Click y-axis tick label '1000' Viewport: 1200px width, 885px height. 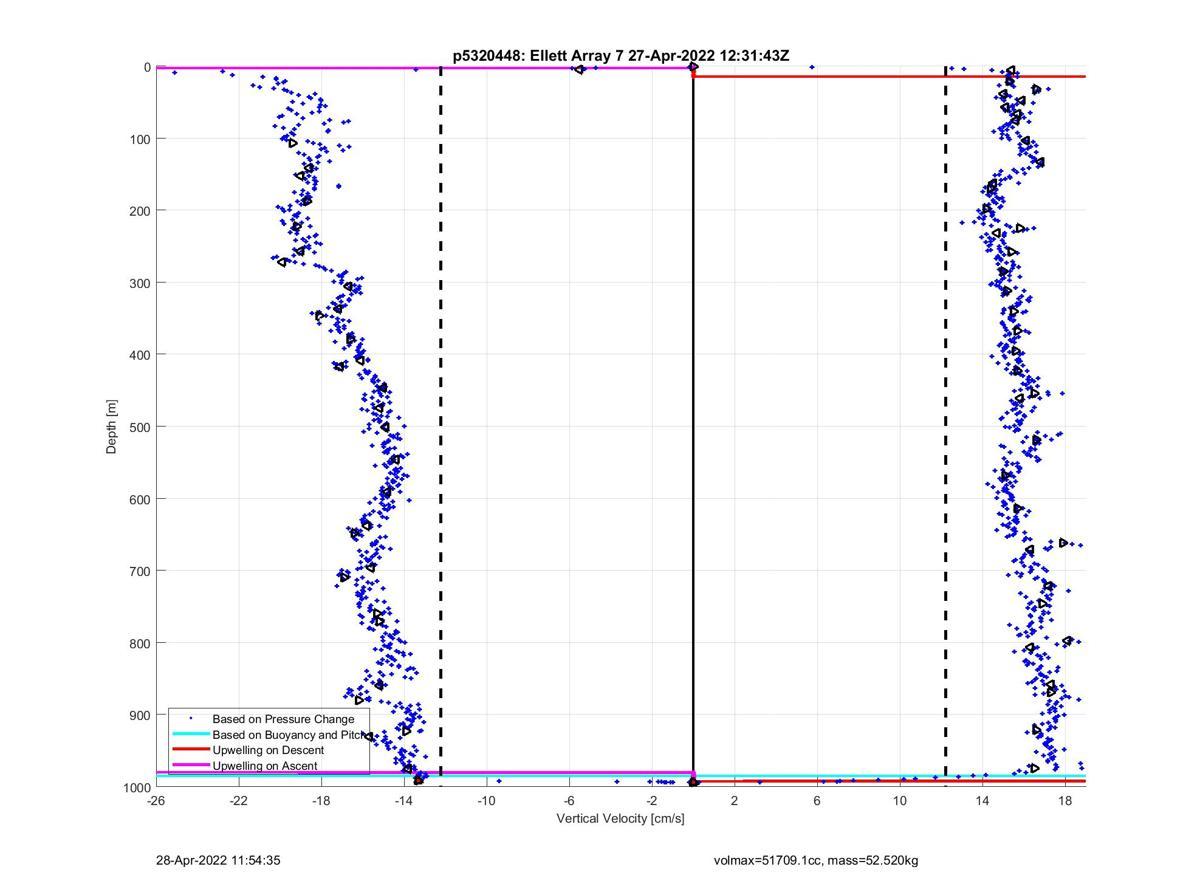click(136, 788)
